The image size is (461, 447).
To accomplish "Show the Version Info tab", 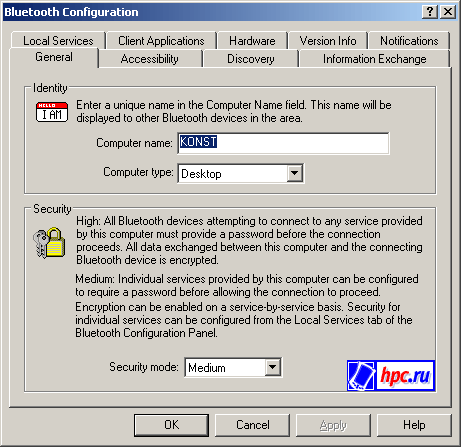I will [328, 41].
